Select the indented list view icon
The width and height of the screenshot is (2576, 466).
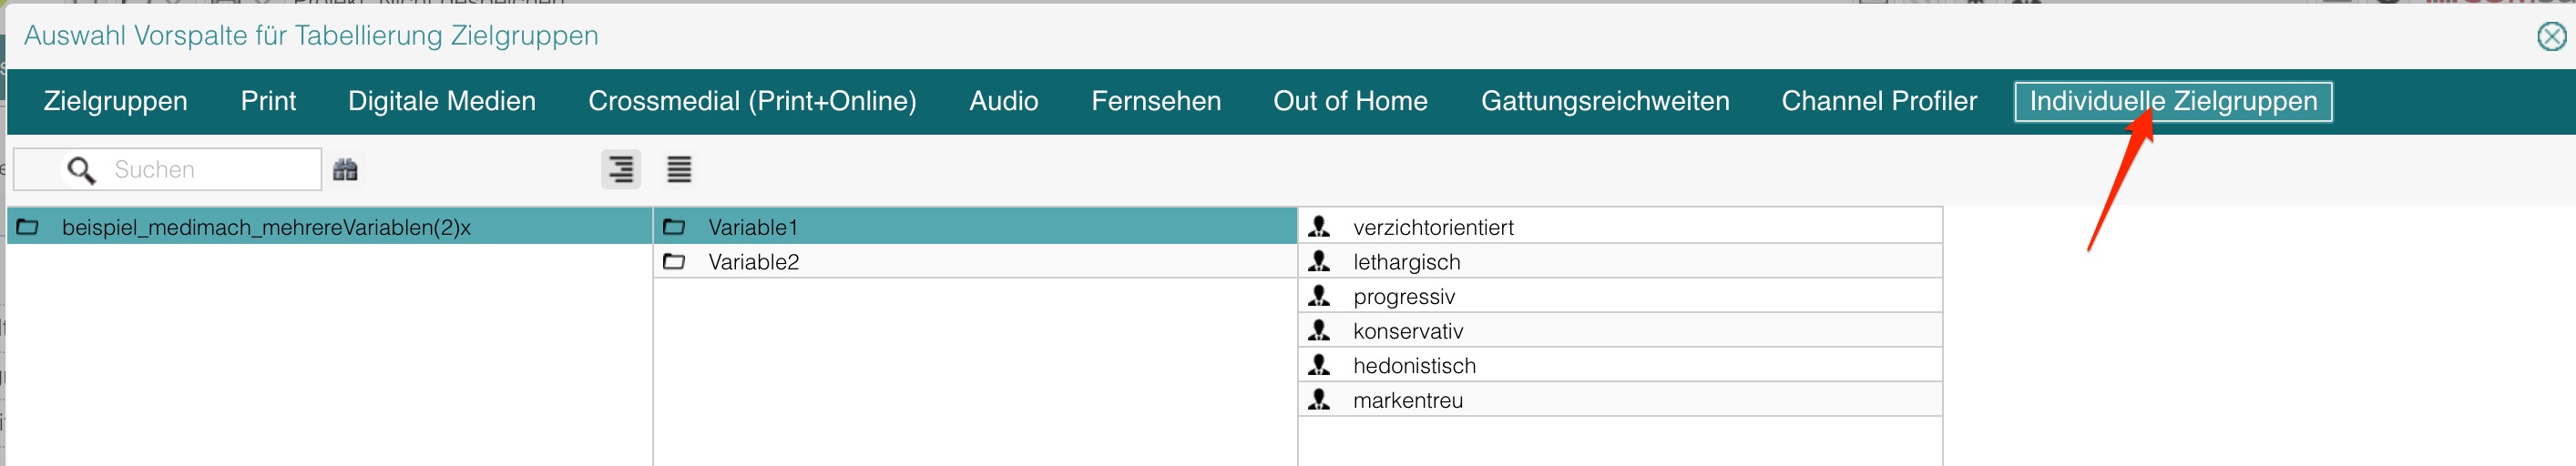click(621, 170)
